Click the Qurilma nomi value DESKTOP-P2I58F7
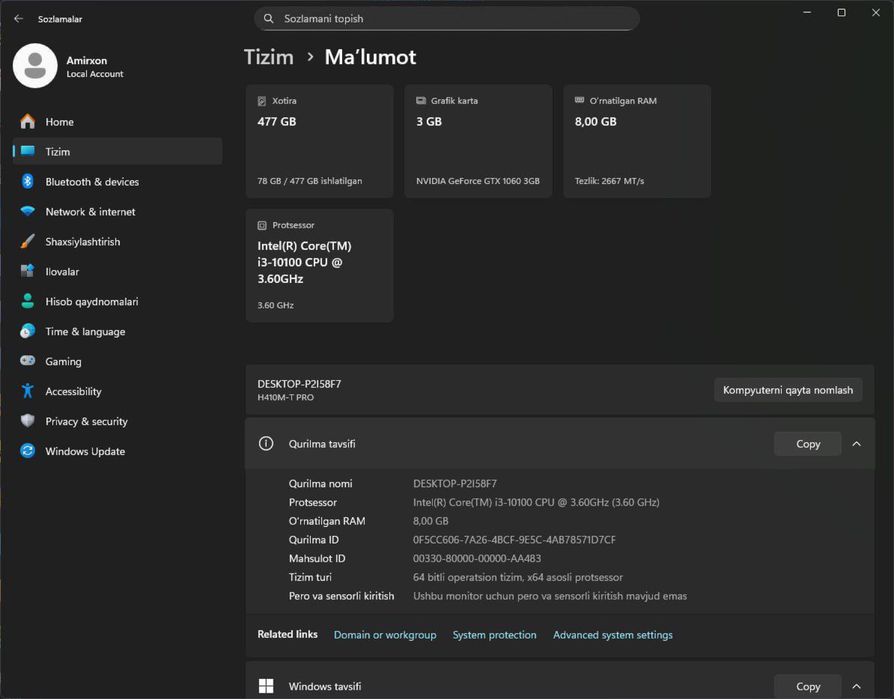The image size is (894, 699). coord(455,483)
